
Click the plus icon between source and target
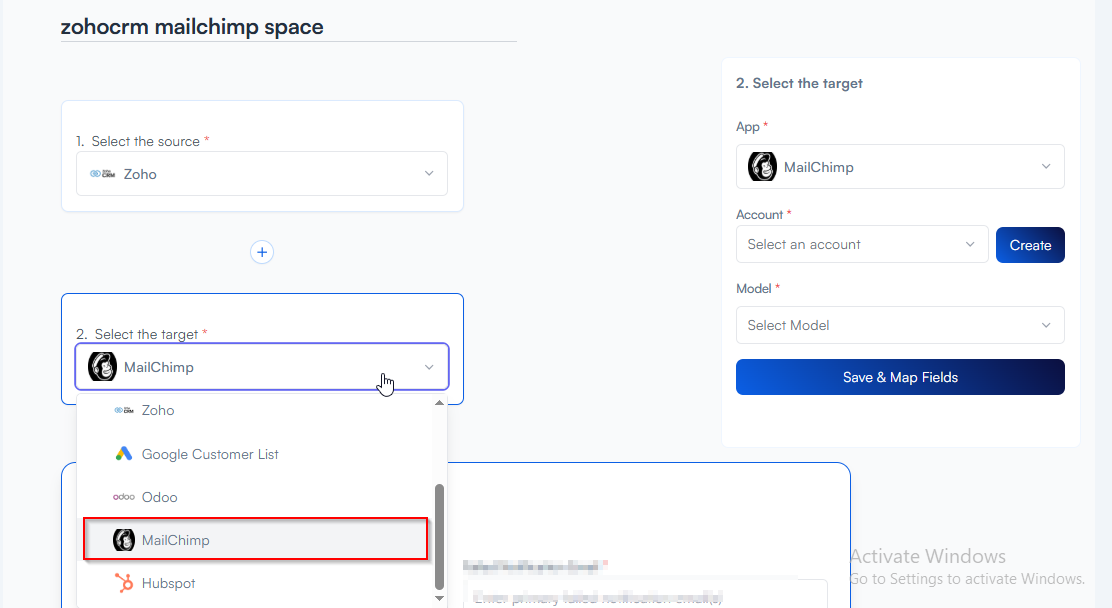(x=262, y=253)
